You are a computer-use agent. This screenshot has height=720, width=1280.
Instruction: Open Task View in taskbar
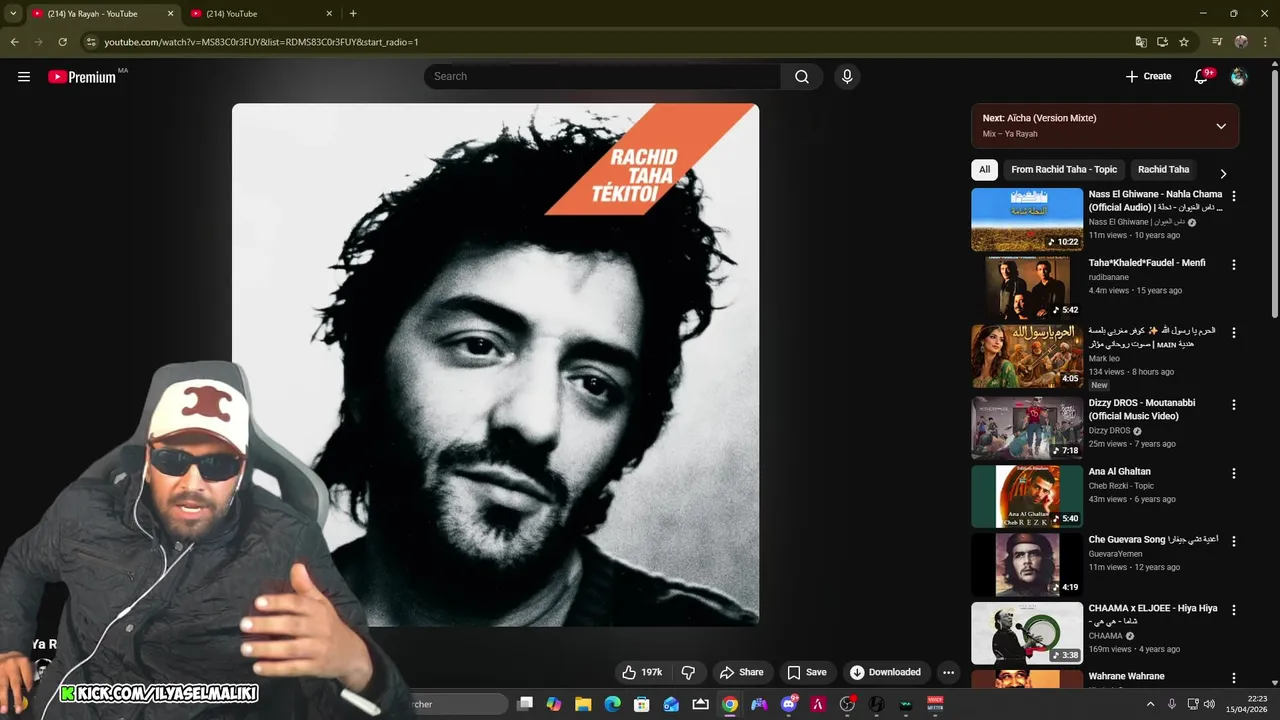coord(525,704)
